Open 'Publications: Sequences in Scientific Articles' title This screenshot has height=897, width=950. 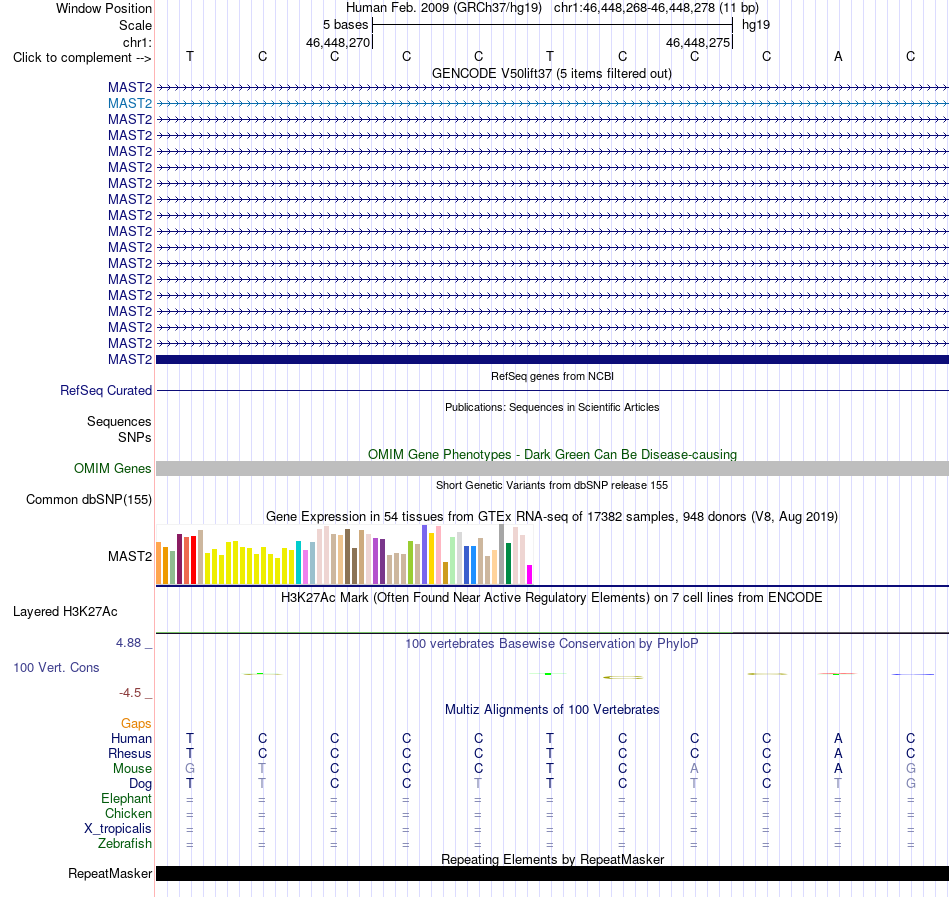(552, 407)
